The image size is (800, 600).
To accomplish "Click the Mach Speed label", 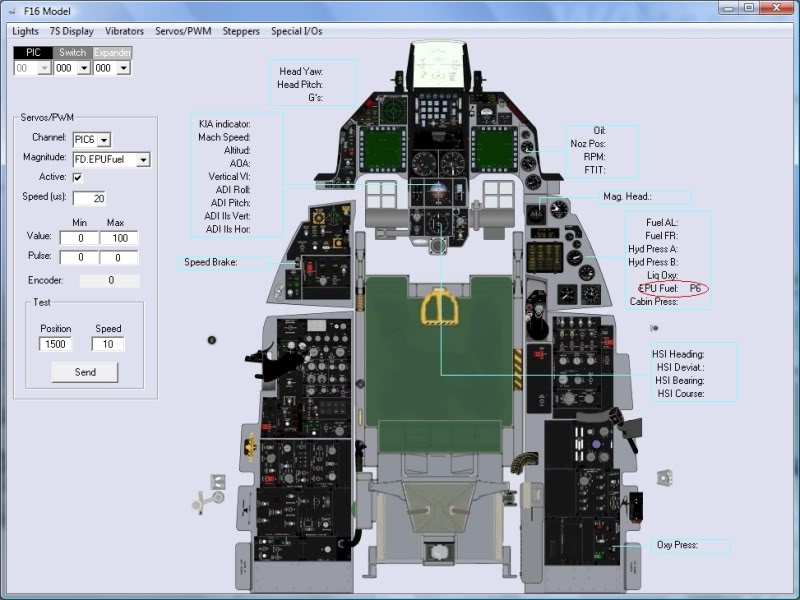I will click(x=224, y=137).
